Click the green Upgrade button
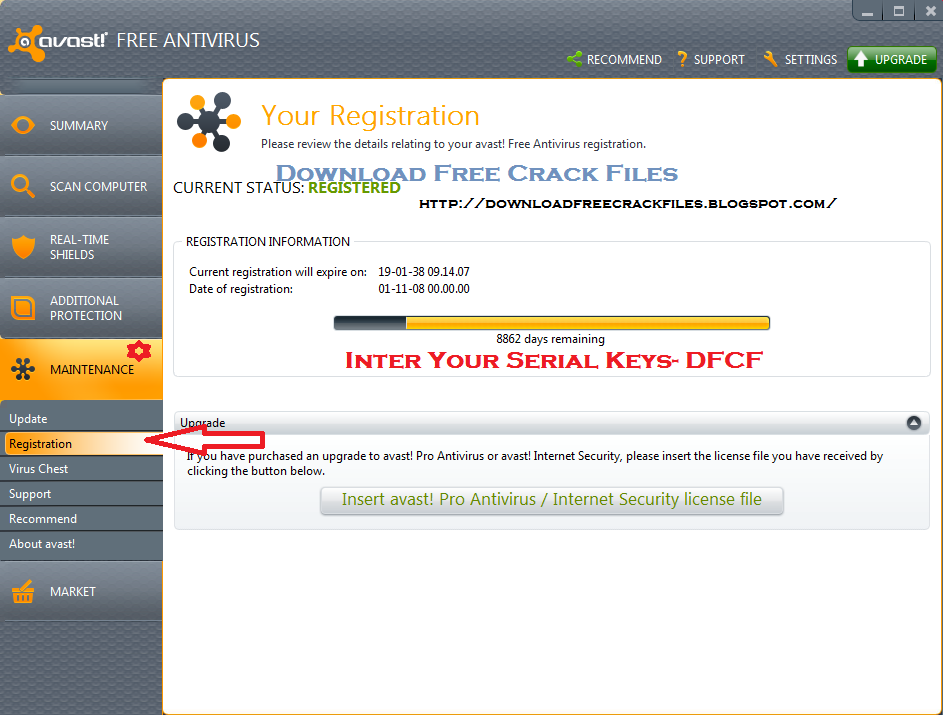943x715 pixels. tap(891, 60)
